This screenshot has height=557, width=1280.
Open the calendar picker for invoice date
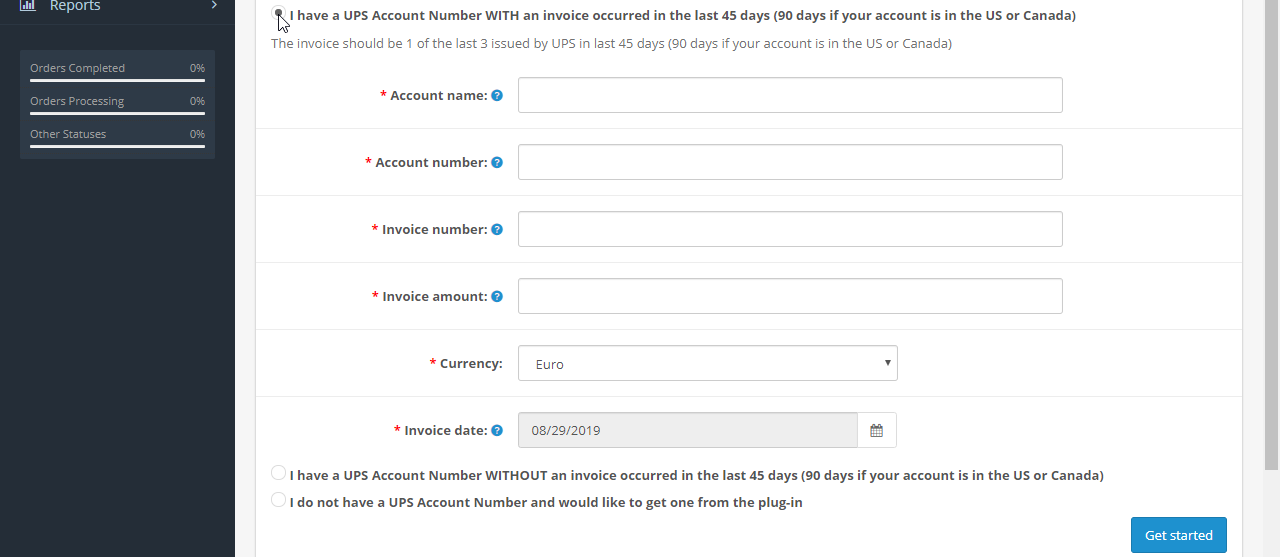coord(877,430)
